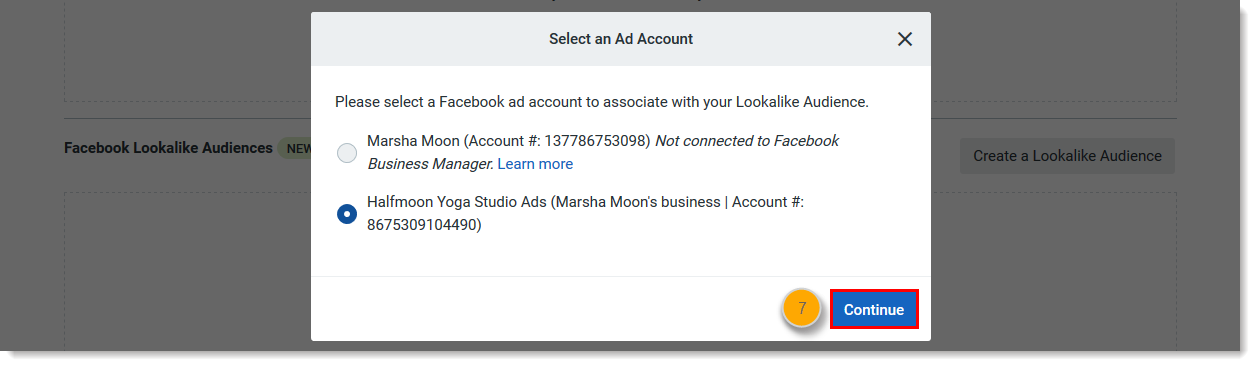Select the Marsha Moon account radio button
This screenshot has width=1255, height=366.
(347, 153)
